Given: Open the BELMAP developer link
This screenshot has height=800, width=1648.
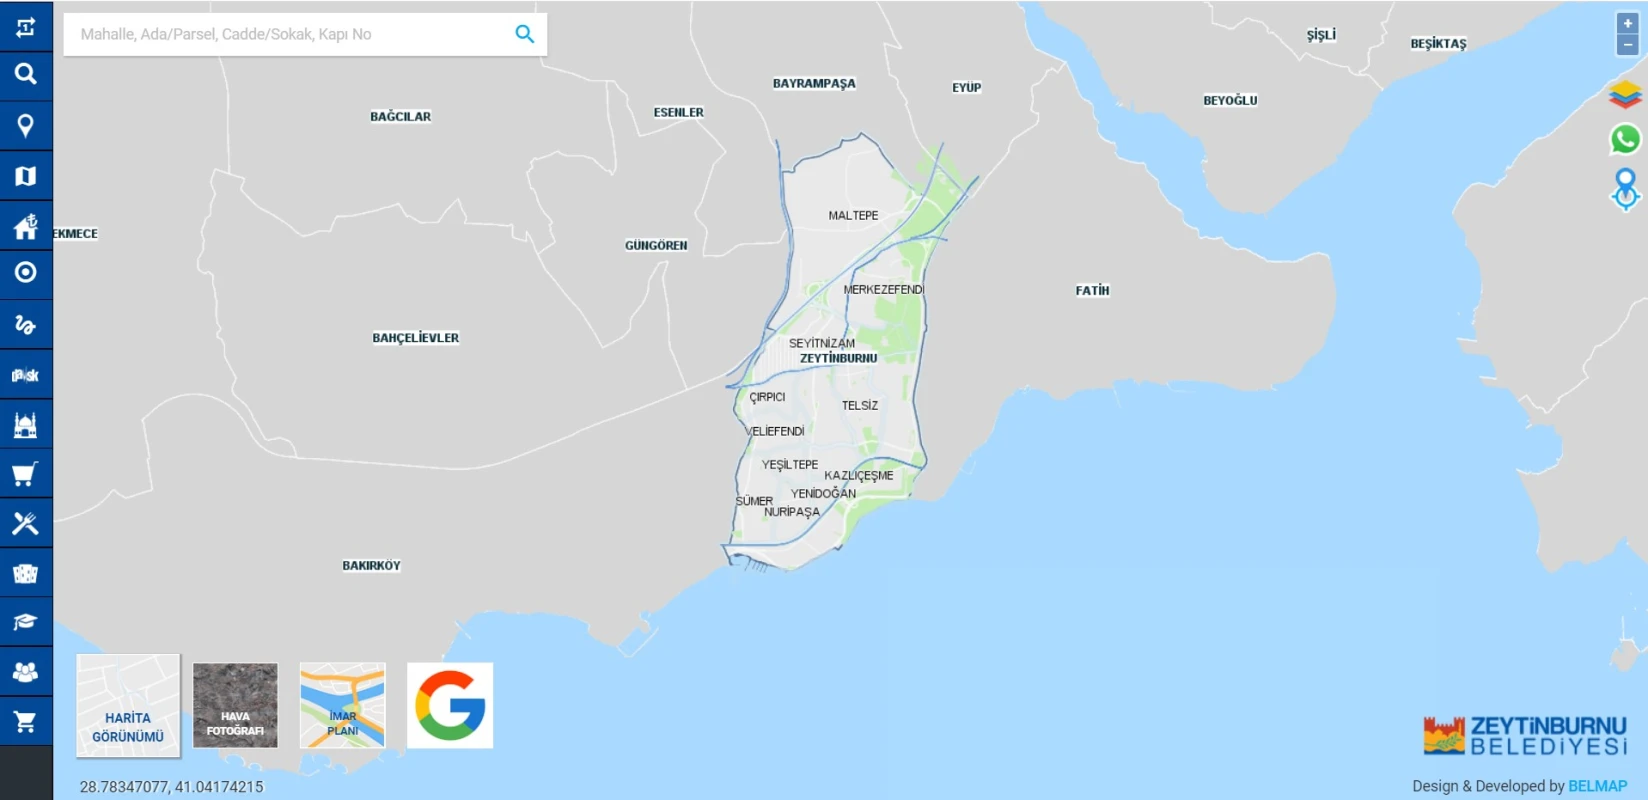Looking at the screenshot, I should click(1597, 786).
